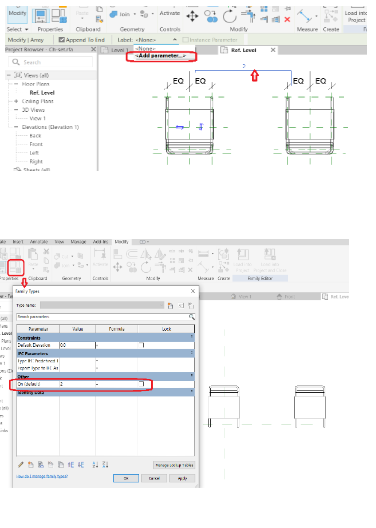Toggle the Append to End checkbox
This screenshot has height=528, width=376.
62,40
